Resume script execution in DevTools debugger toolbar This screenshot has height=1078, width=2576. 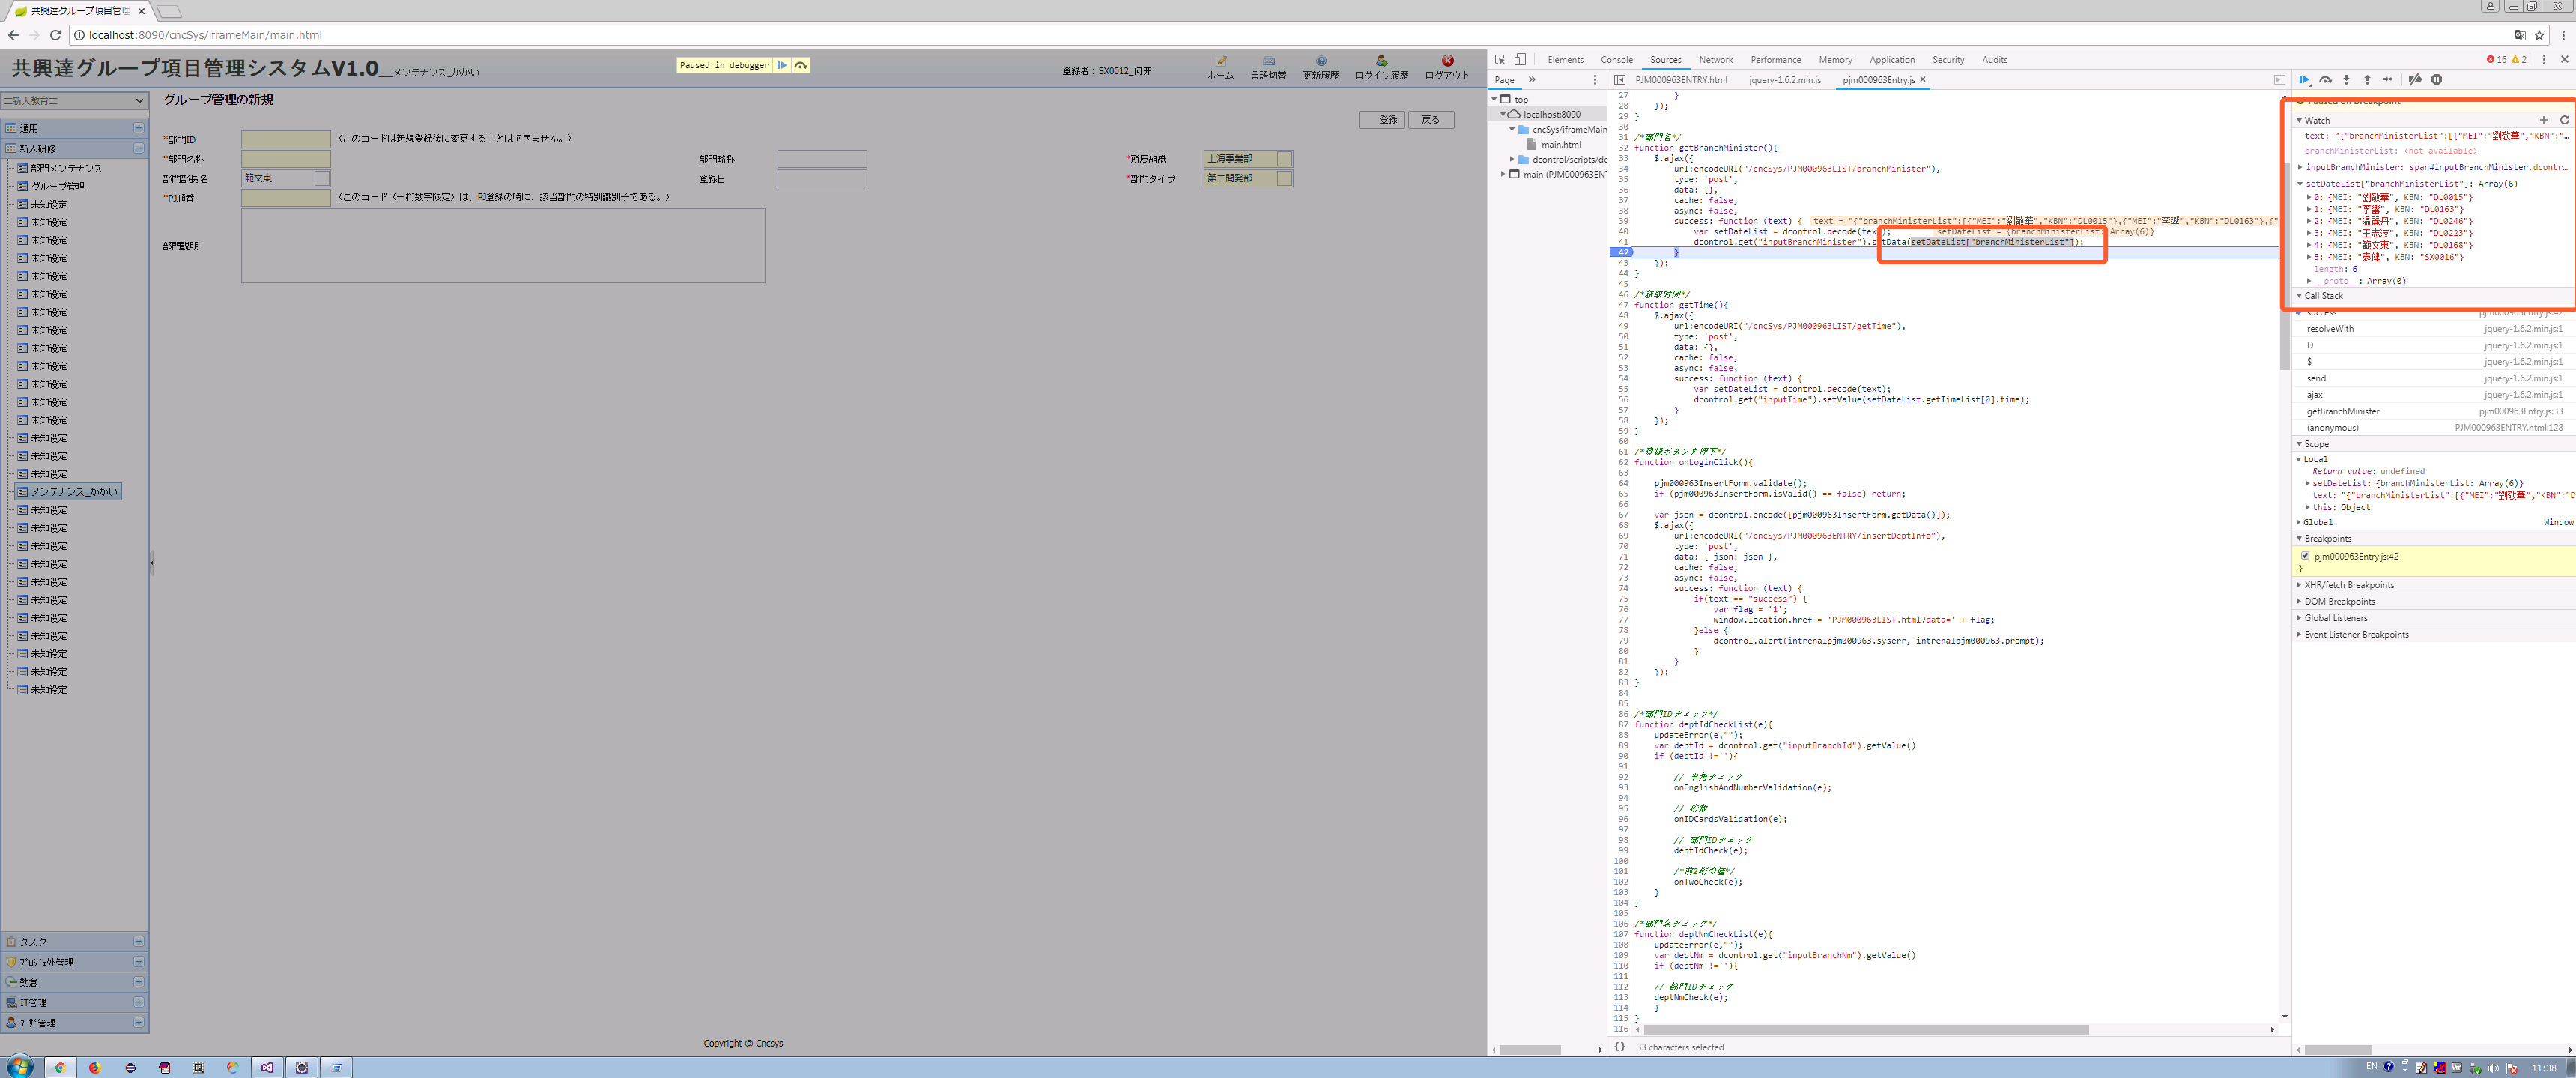2304,80
